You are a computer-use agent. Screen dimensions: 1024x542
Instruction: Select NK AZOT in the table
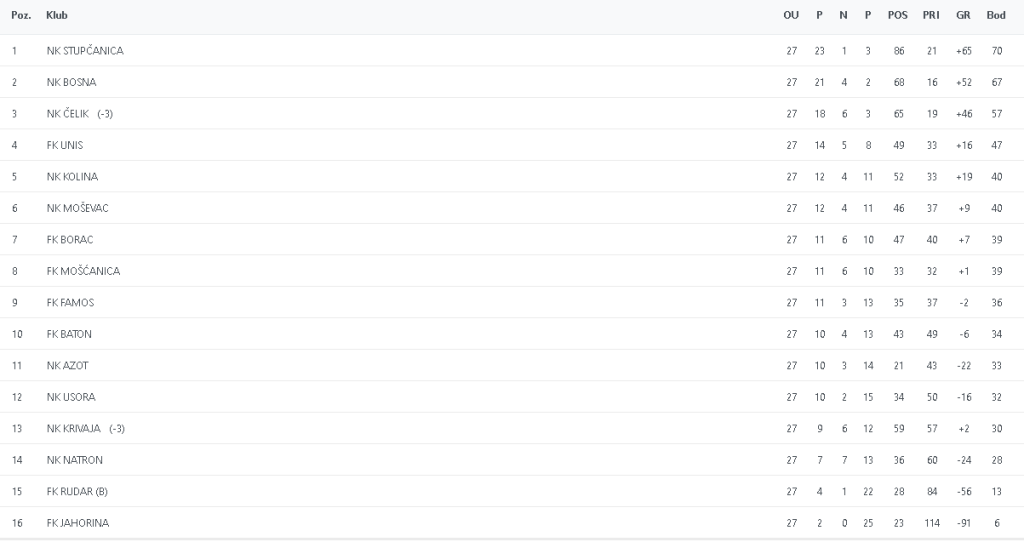pyautogui.click(x=67, y=366)
